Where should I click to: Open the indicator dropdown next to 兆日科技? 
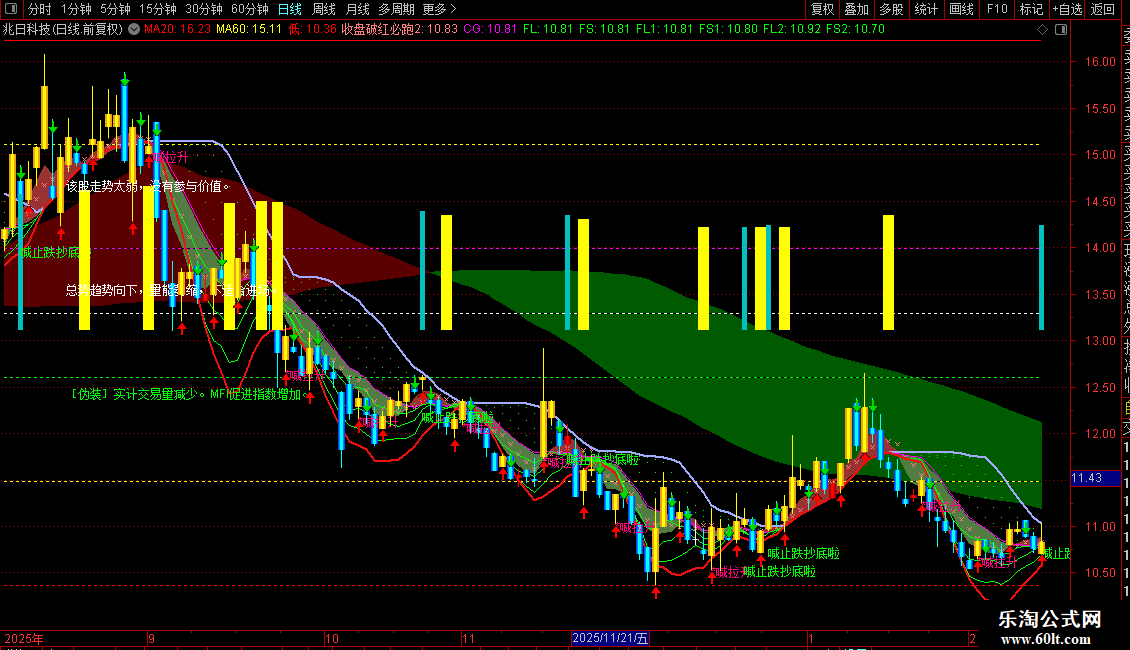134,29
